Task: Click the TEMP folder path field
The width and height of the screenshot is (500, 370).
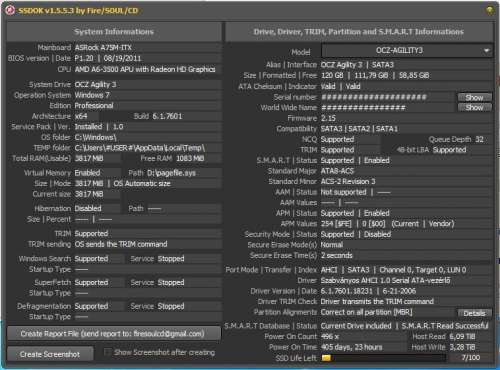Action: (148, 148)
